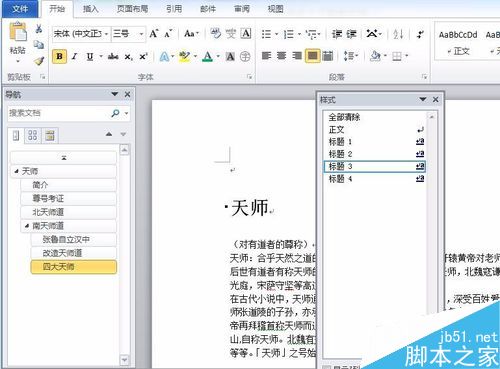Apply 正文 style in Styles pane
The image size is (500, 369).
pos(375,129)
